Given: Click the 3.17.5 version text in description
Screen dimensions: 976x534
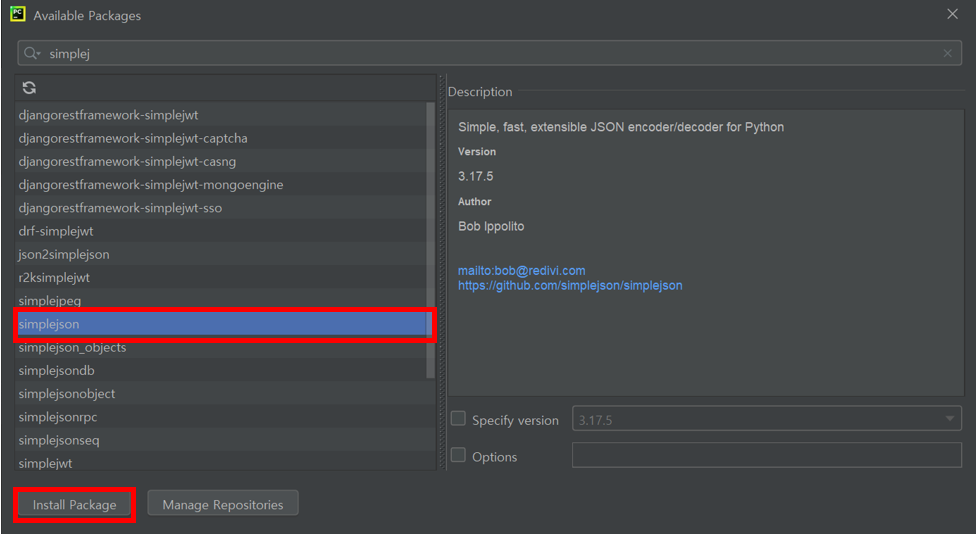Looking at the screenshot, I should point(476,176).
